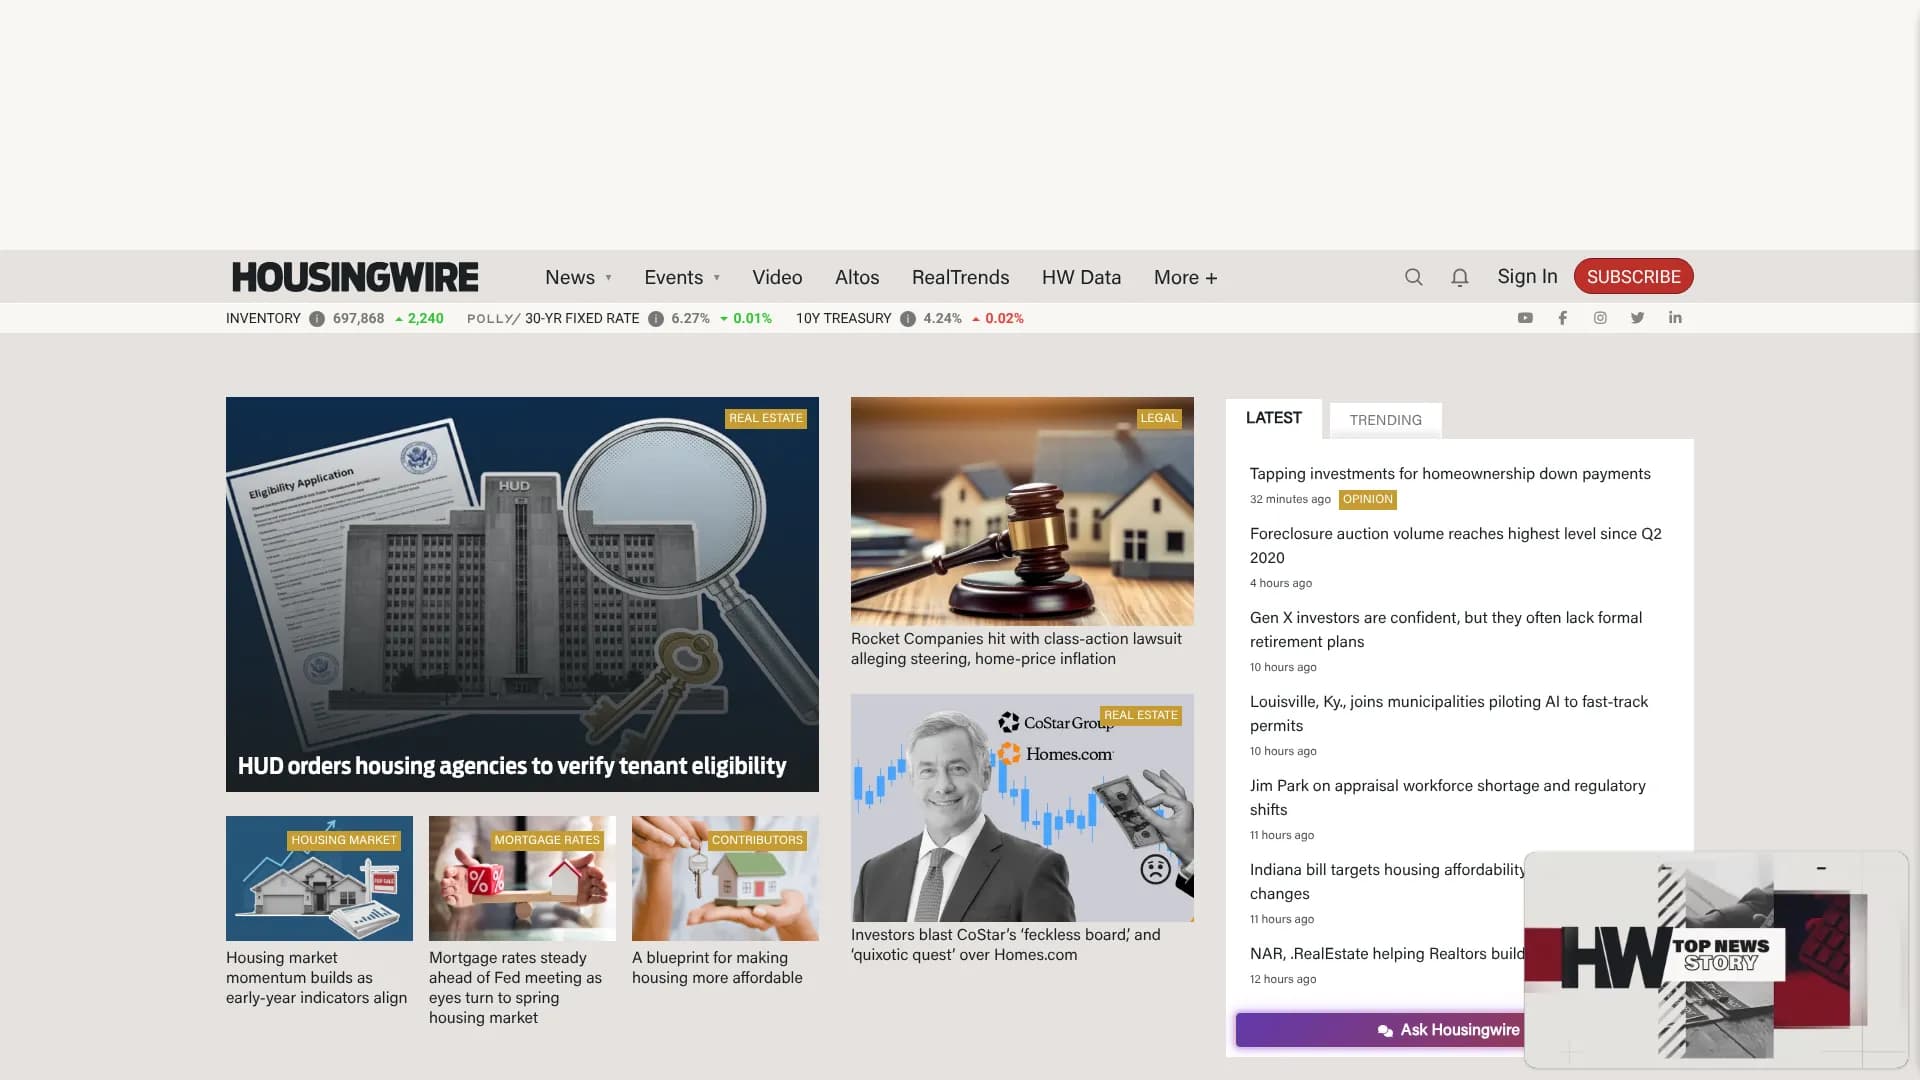The height and width of the screenshot is (1080, 1920).
Task: Click the 697,868 inventory value
Action: tap(358, 319)
